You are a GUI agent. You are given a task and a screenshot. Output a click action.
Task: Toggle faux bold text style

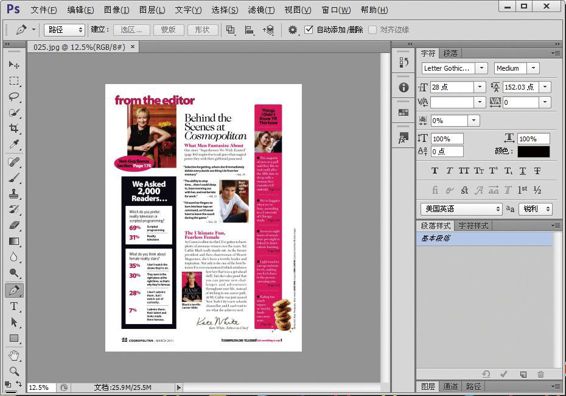pos(435,171)
